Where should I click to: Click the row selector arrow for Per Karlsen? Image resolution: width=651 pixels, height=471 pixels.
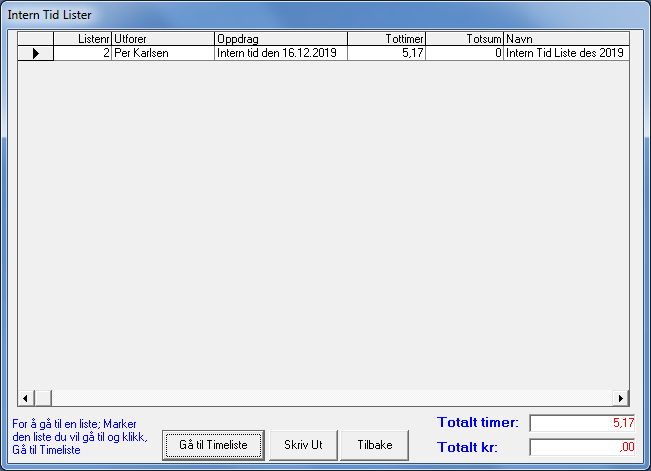(36, 53)
